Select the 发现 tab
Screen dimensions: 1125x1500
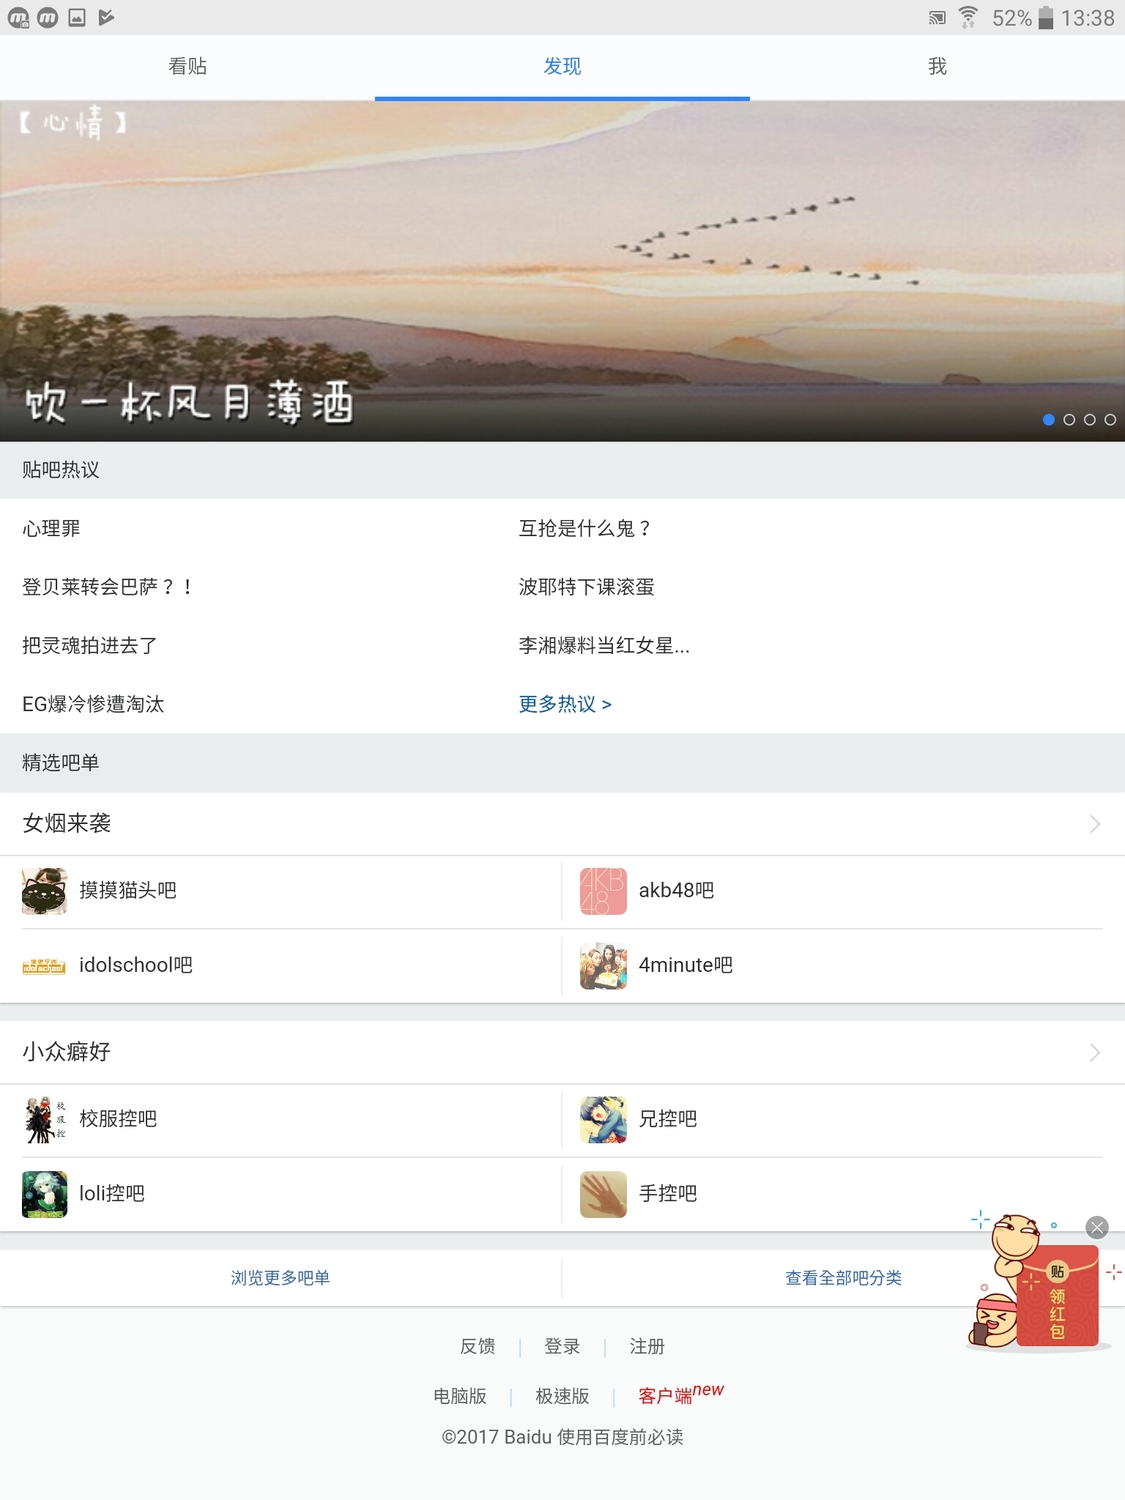click(x=562, y=67)
